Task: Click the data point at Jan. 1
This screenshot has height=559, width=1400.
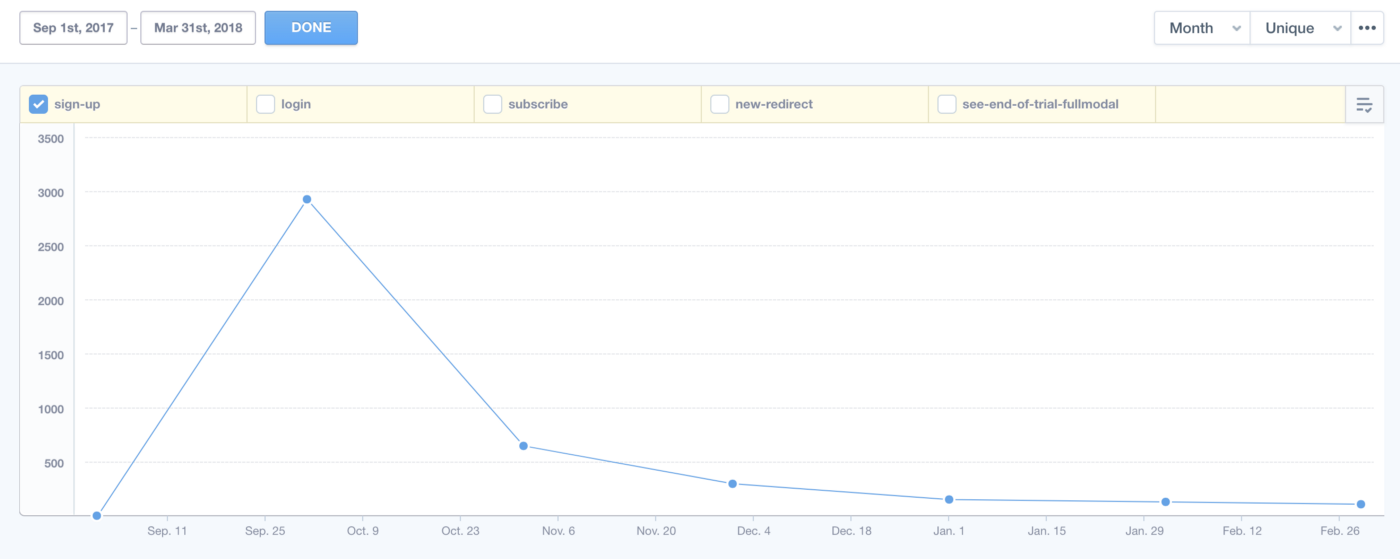Action: point(949,499)
